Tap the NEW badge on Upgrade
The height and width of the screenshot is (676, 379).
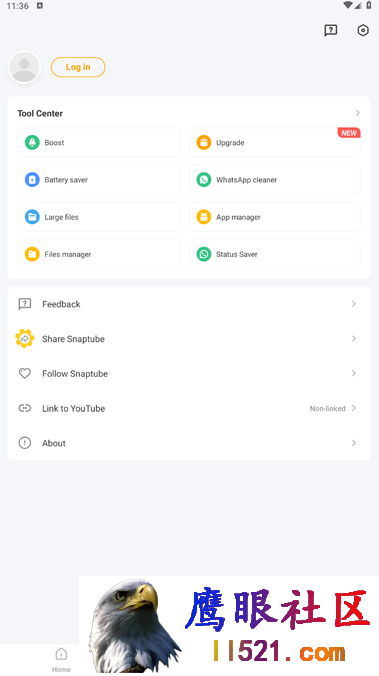349,133
